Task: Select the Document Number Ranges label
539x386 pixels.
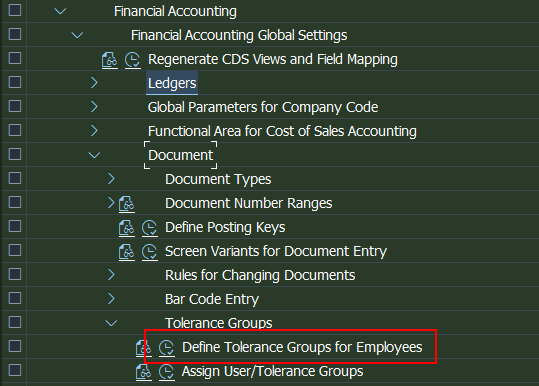Action: 249,203
